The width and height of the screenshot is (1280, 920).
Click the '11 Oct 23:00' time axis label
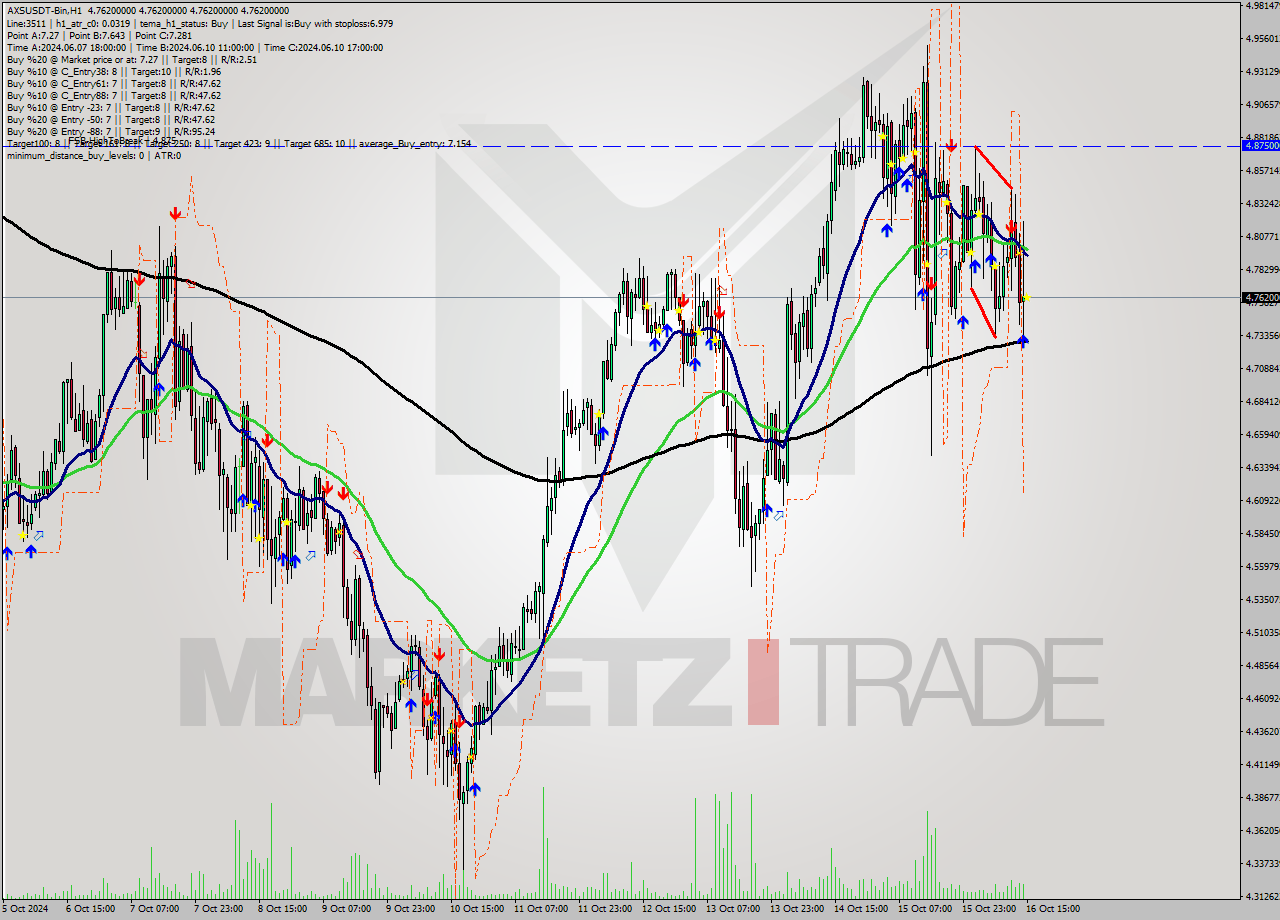tap(604, 909)
